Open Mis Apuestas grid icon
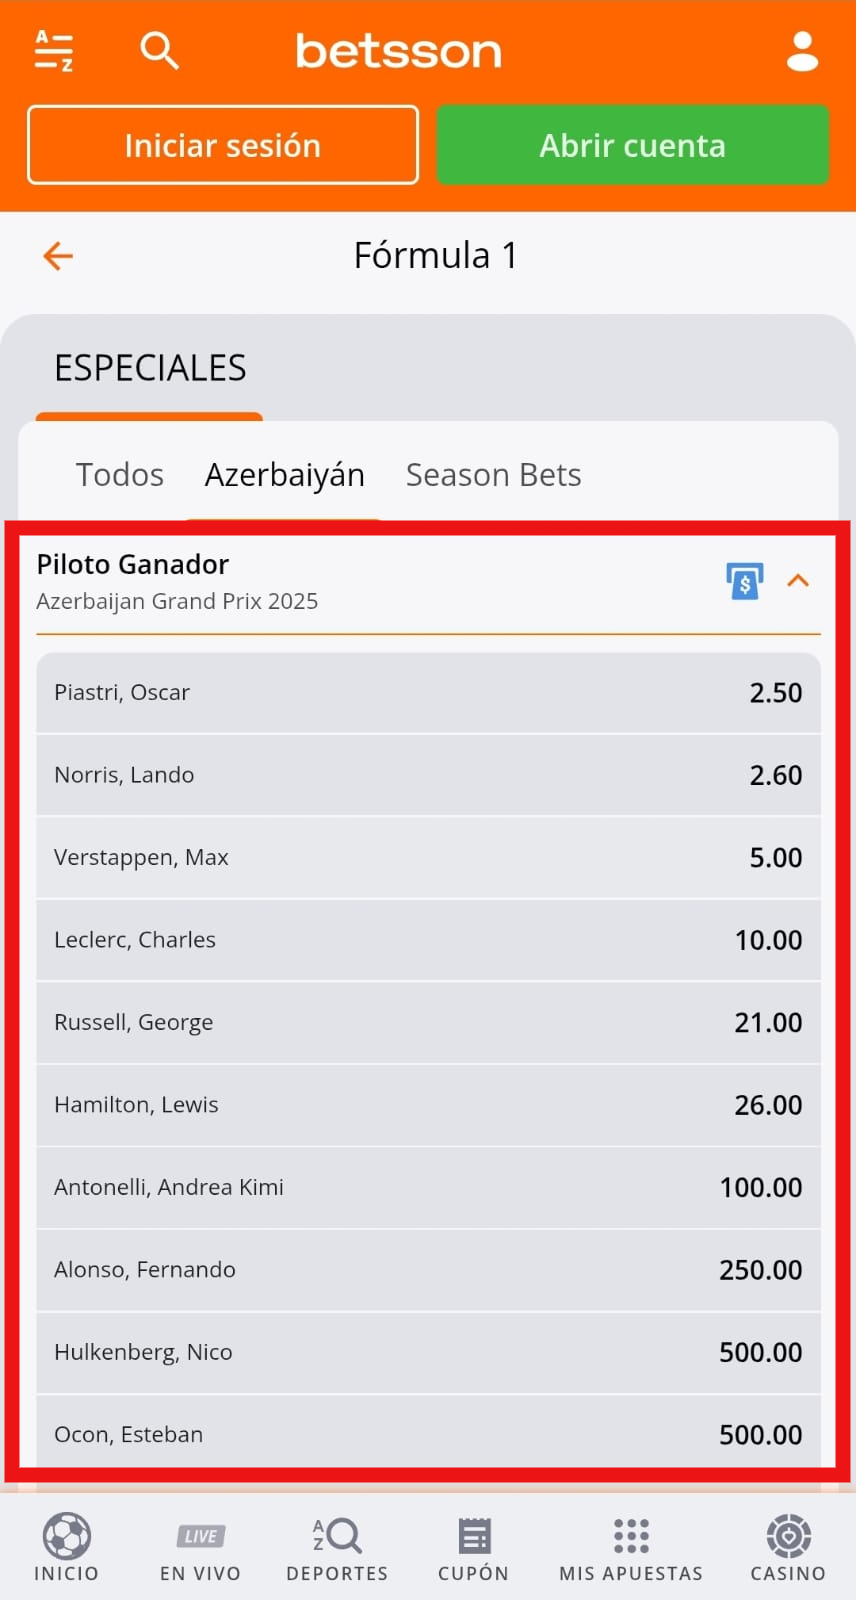Screen dimensions: 856x1600 (x=631, y=1536)
